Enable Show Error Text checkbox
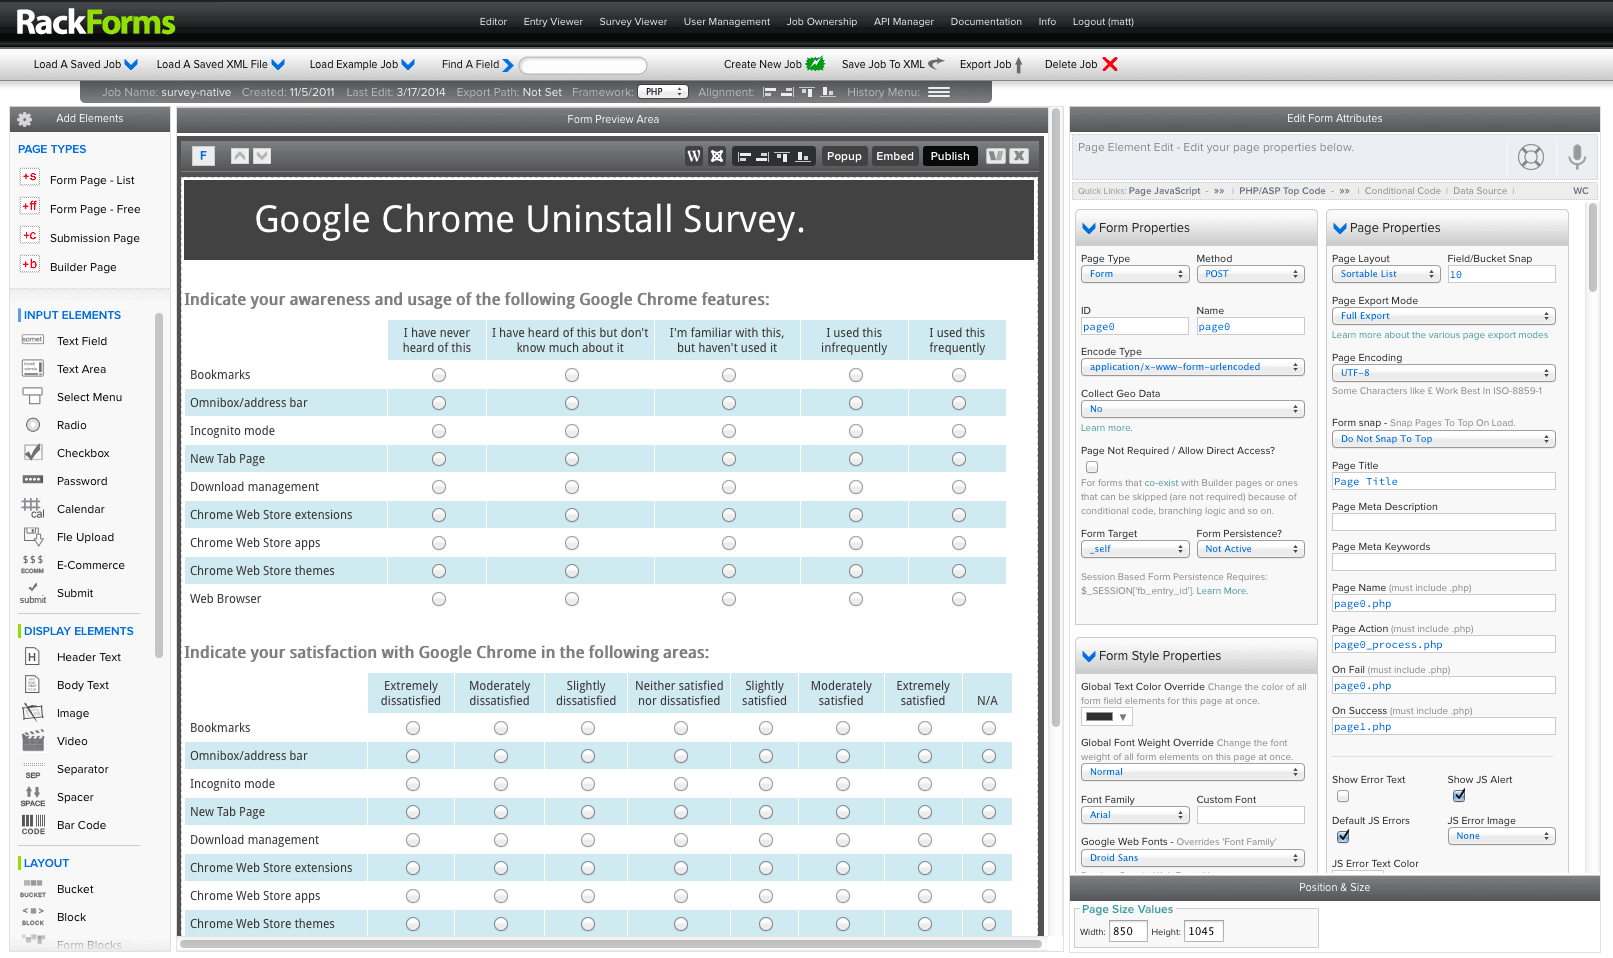The height and width of the screenshot is (958, 1613). [1343, 796]
